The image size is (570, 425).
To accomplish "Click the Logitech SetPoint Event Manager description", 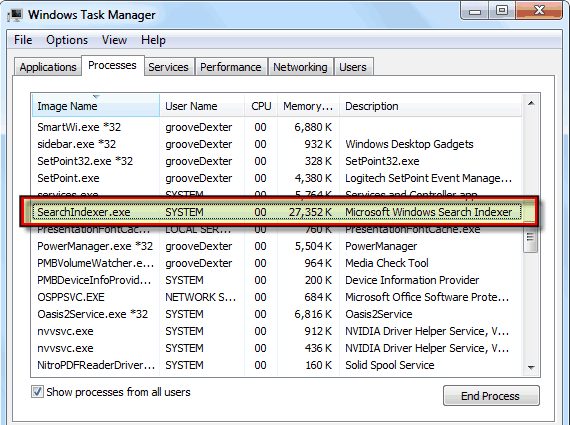I will point(428,178).
